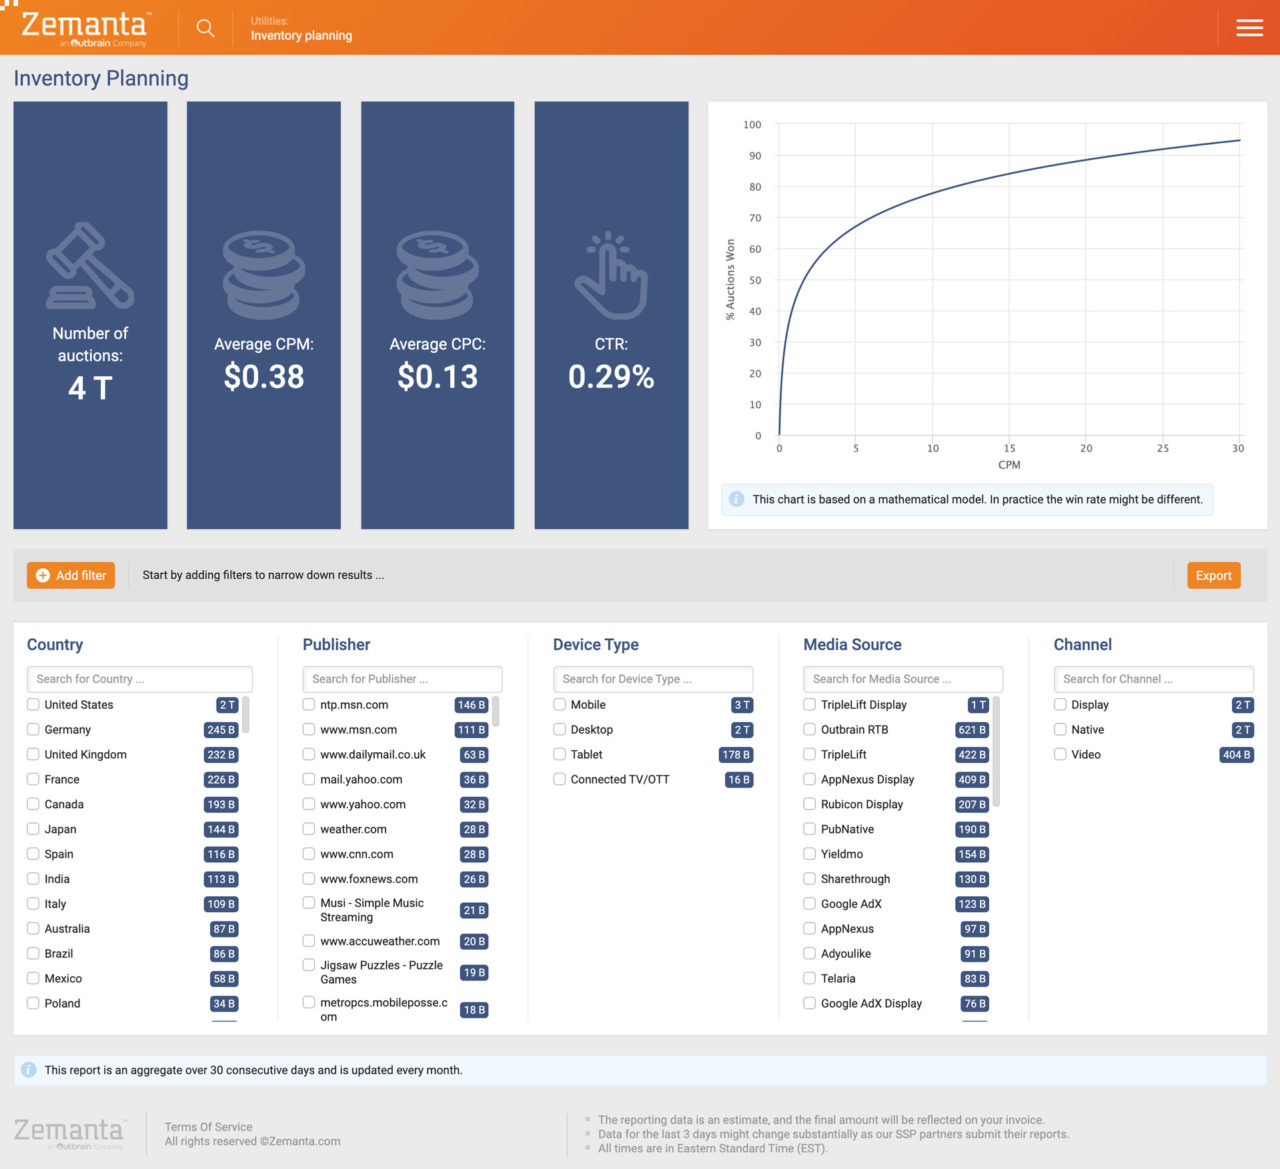
Task: Click the search magnifier icon in the header
Action: pyautogui.click(x=205, y=28)
